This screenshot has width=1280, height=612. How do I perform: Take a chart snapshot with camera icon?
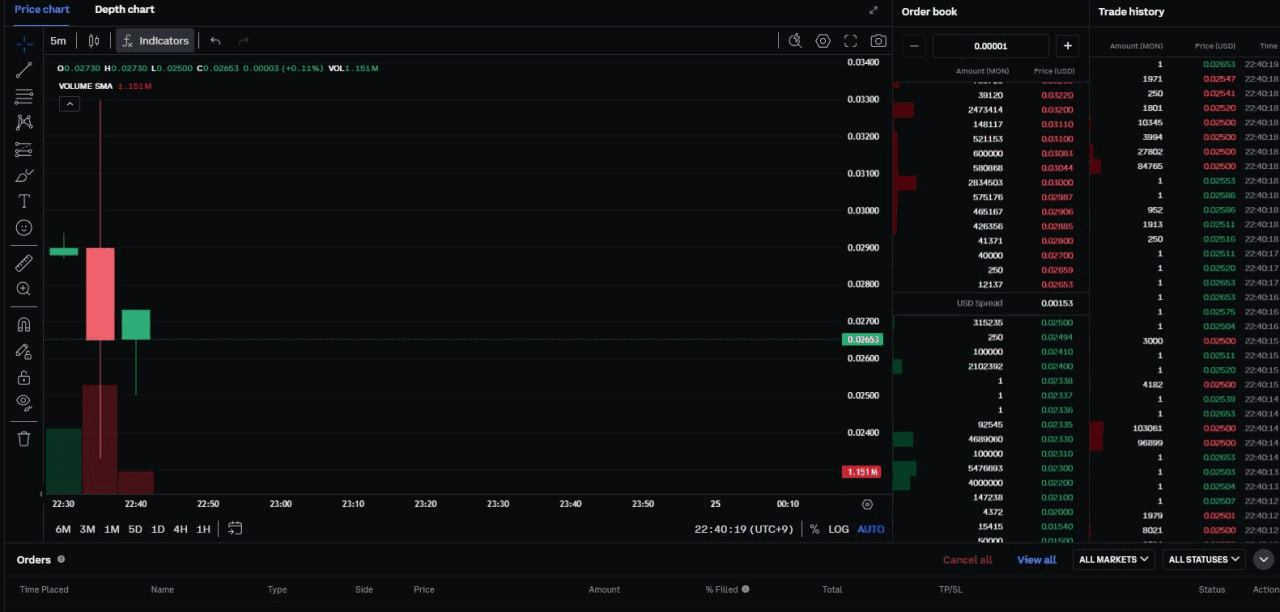878,41
